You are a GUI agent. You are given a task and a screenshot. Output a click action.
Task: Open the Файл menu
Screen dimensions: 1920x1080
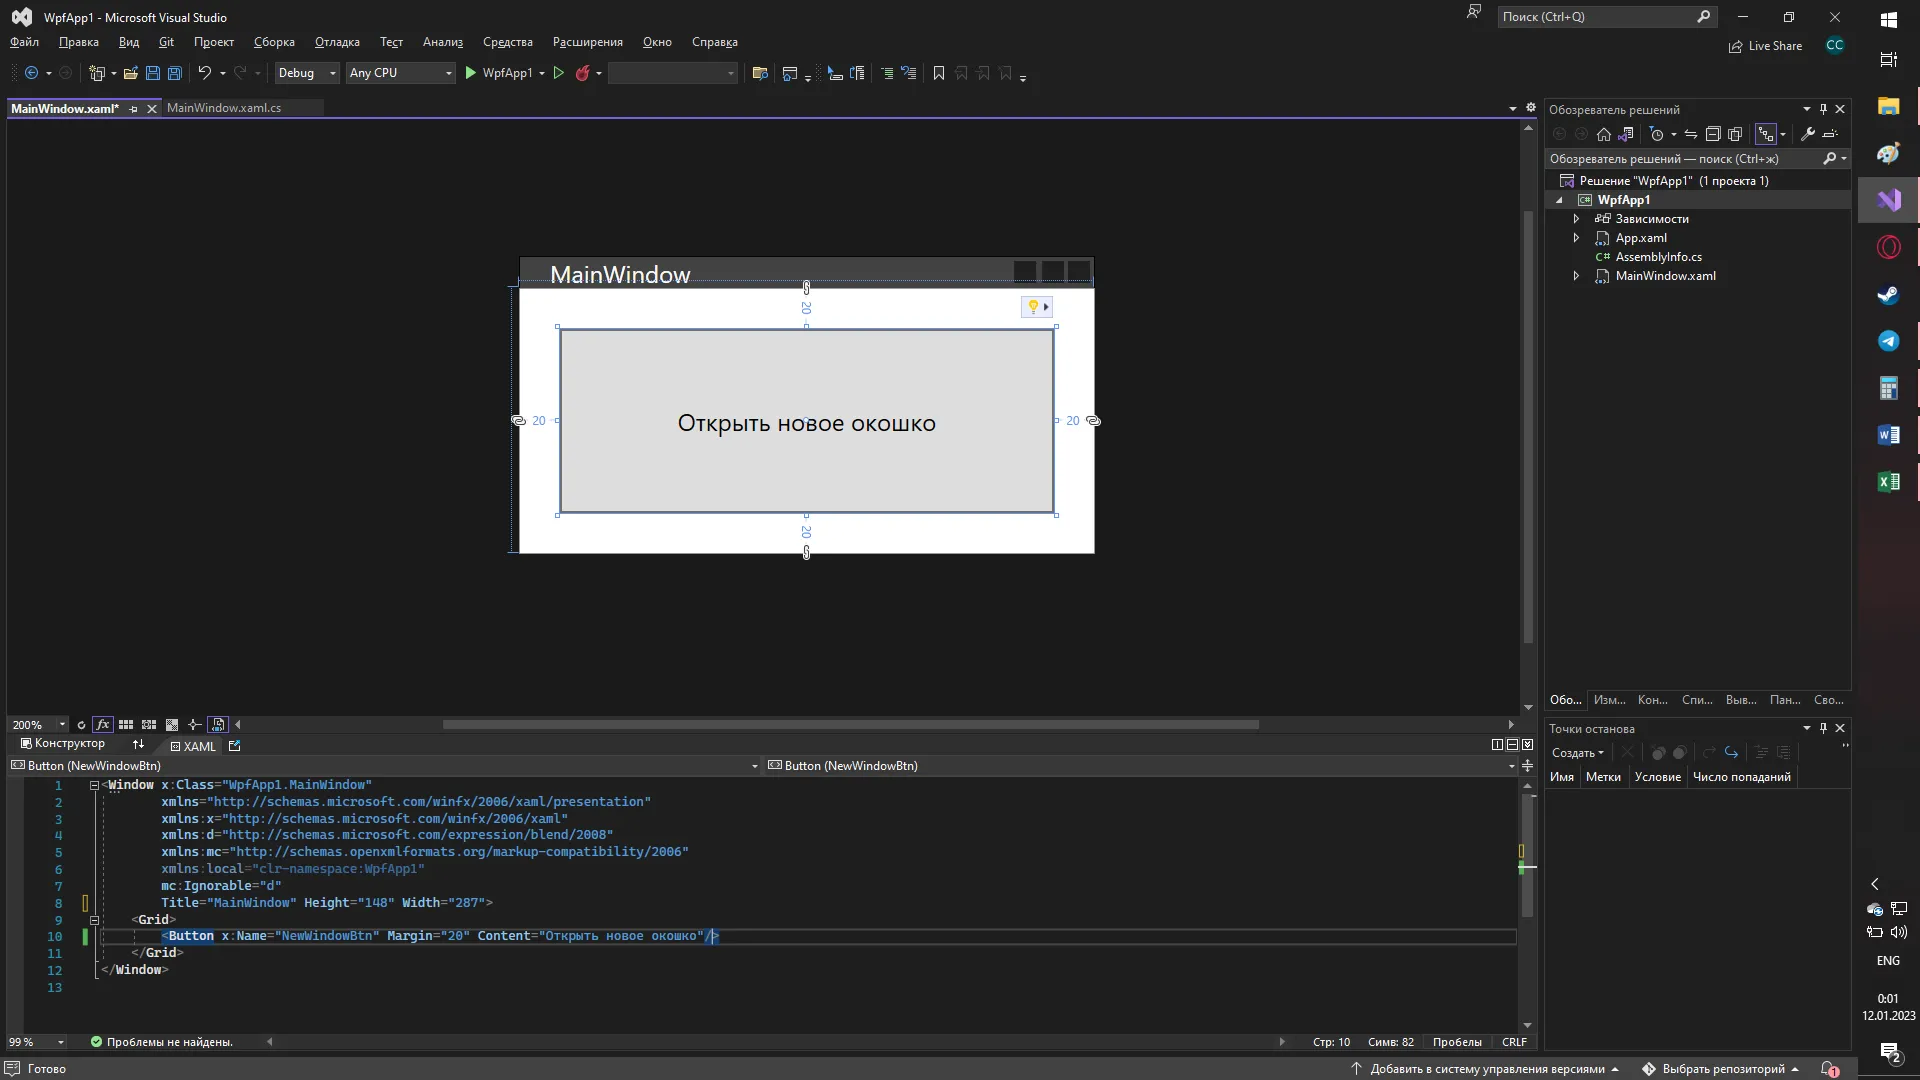point(24,42)
